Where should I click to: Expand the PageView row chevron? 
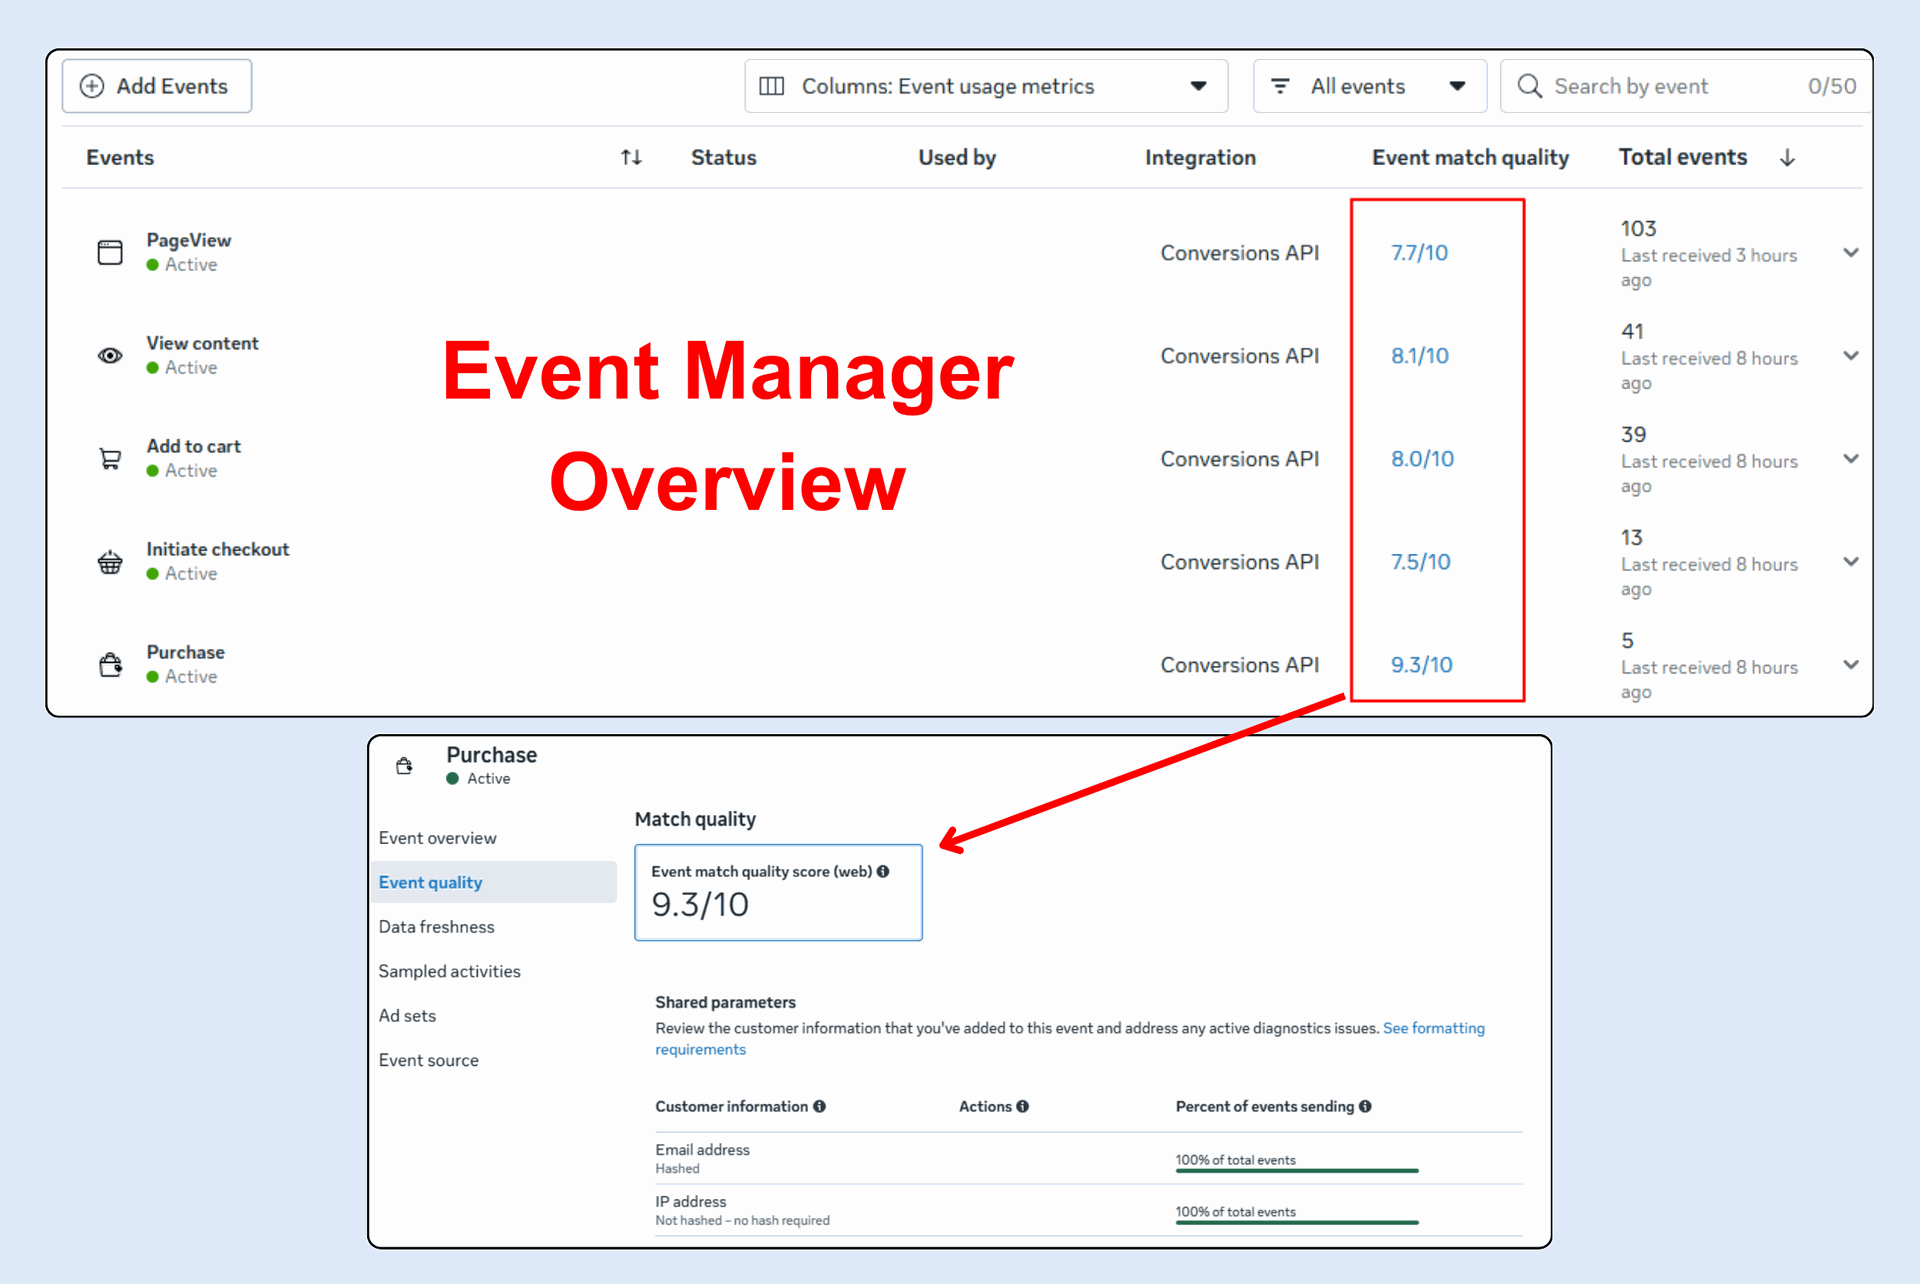coord(1850,253)
